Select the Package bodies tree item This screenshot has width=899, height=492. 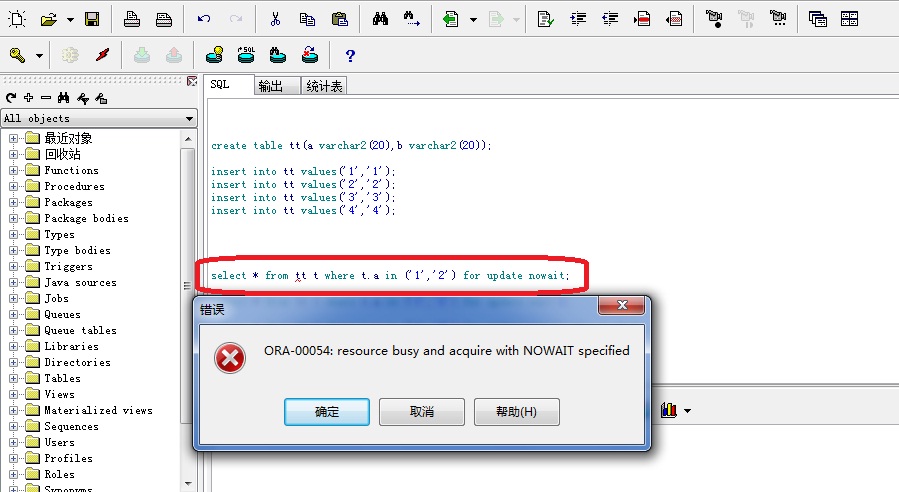[87, 218]
